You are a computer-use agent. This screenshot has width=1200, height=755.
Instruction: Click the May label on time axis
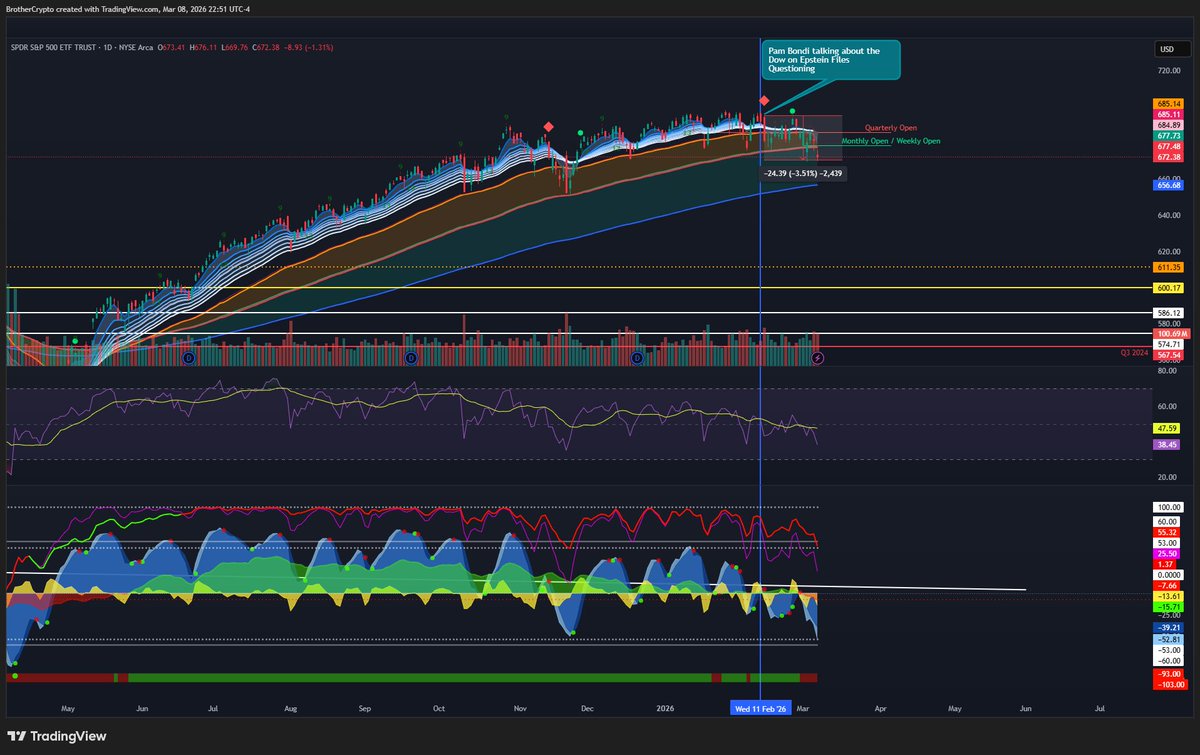click(x=68, y=708)
